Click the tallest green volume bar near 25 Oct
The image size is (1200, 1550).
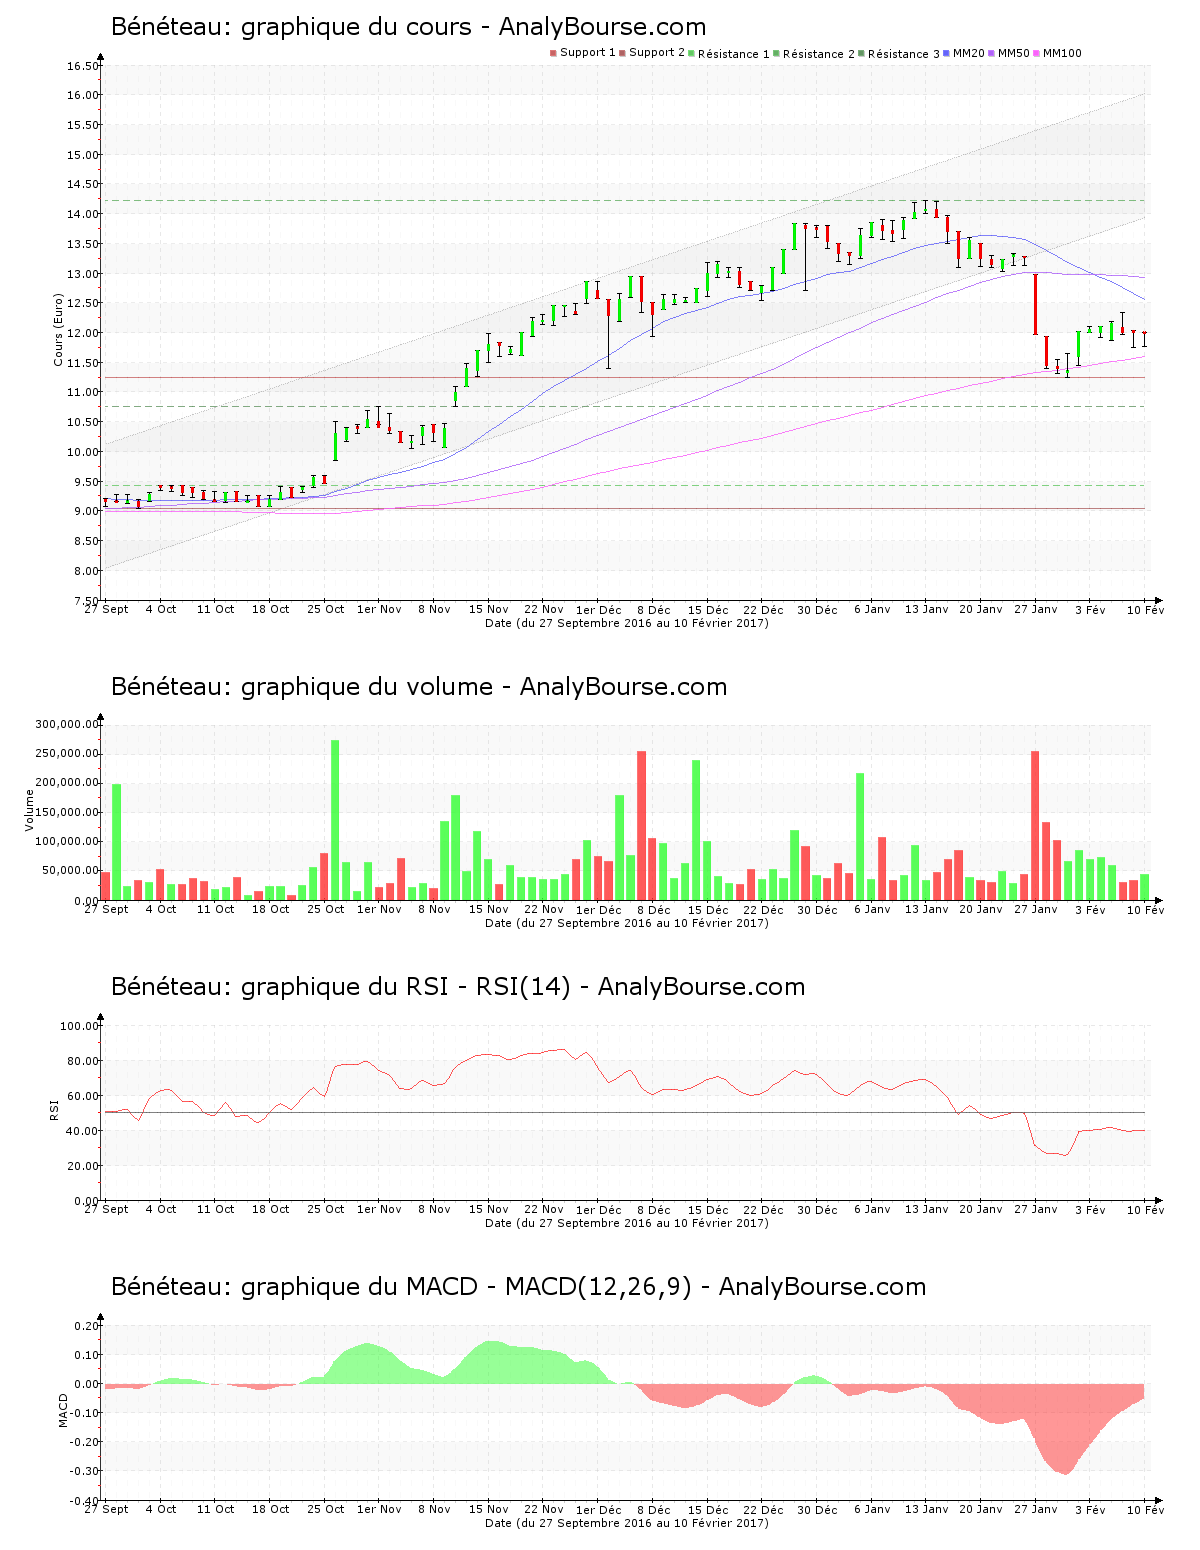335,820
